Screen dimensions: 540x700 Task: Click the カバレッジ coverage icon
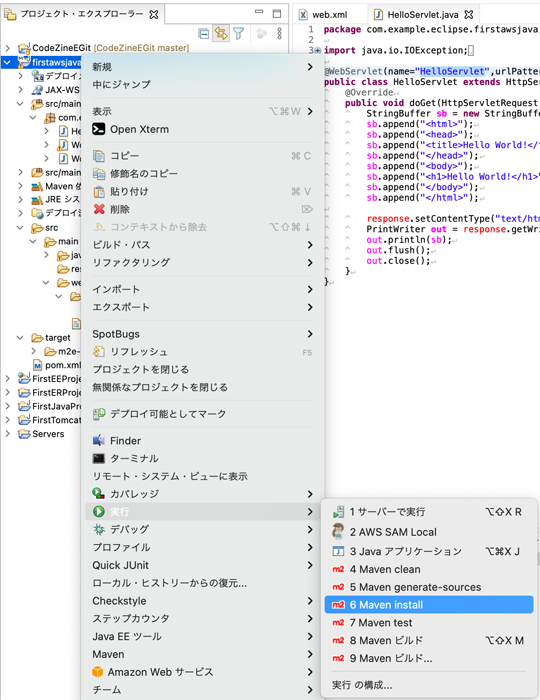pyautogui.click(x=99, y=494)
